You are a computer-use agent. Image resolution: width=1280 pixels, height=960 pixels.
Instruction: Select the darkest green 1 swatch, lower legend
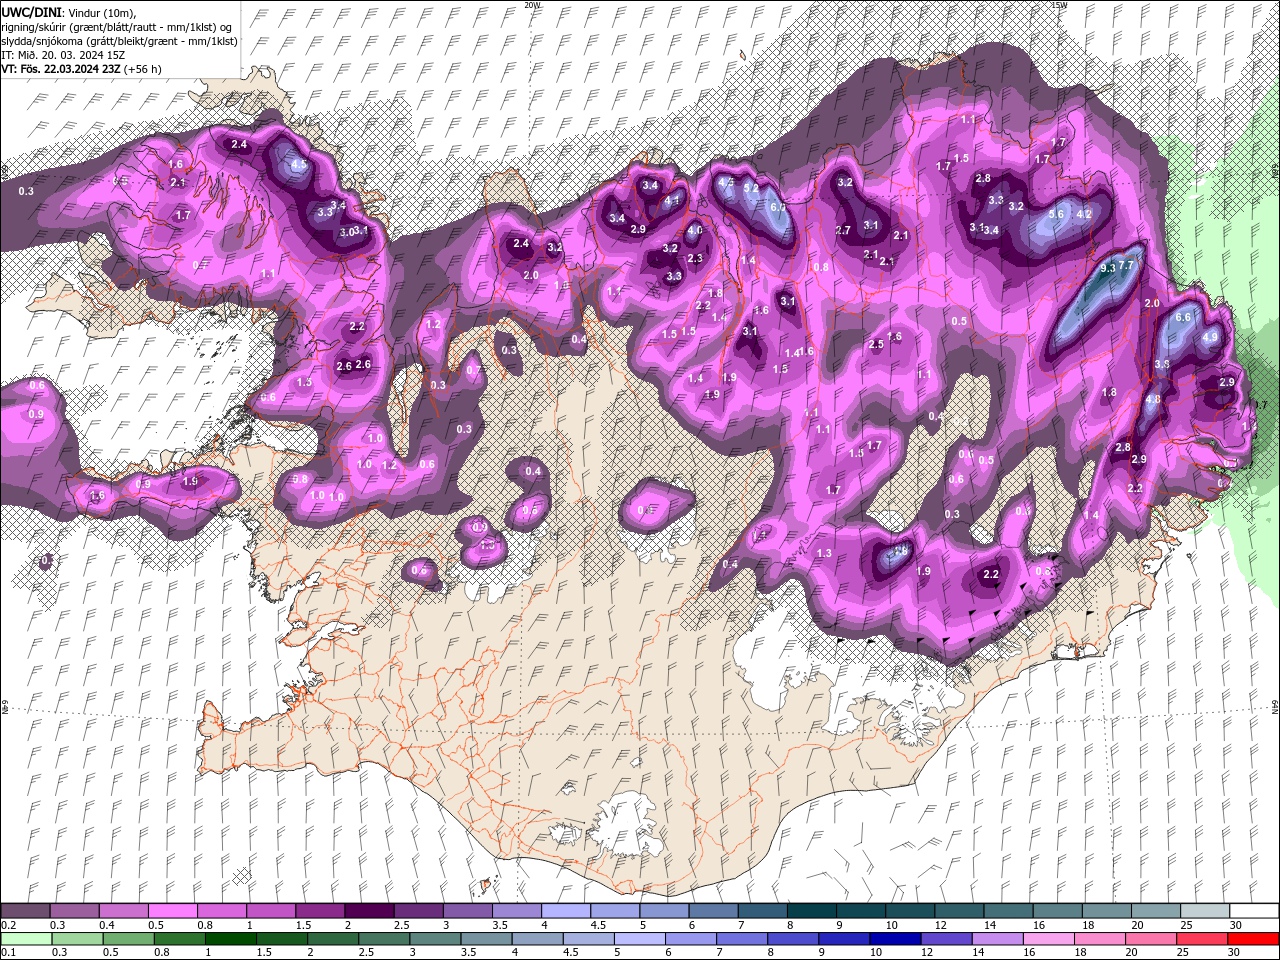(x=230, y=938)
